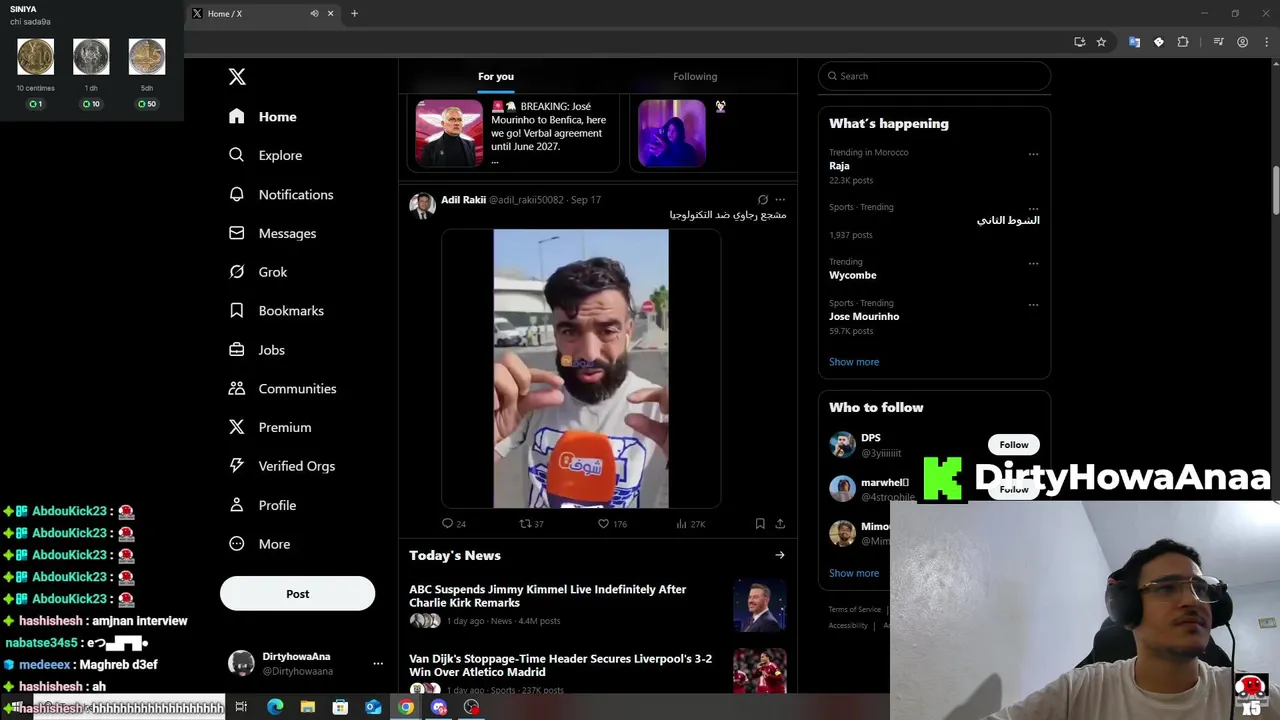The image size is (1280, 720).
Task: Open Adil Rakii's profile avatar
Action: click(x=422, y=206)
